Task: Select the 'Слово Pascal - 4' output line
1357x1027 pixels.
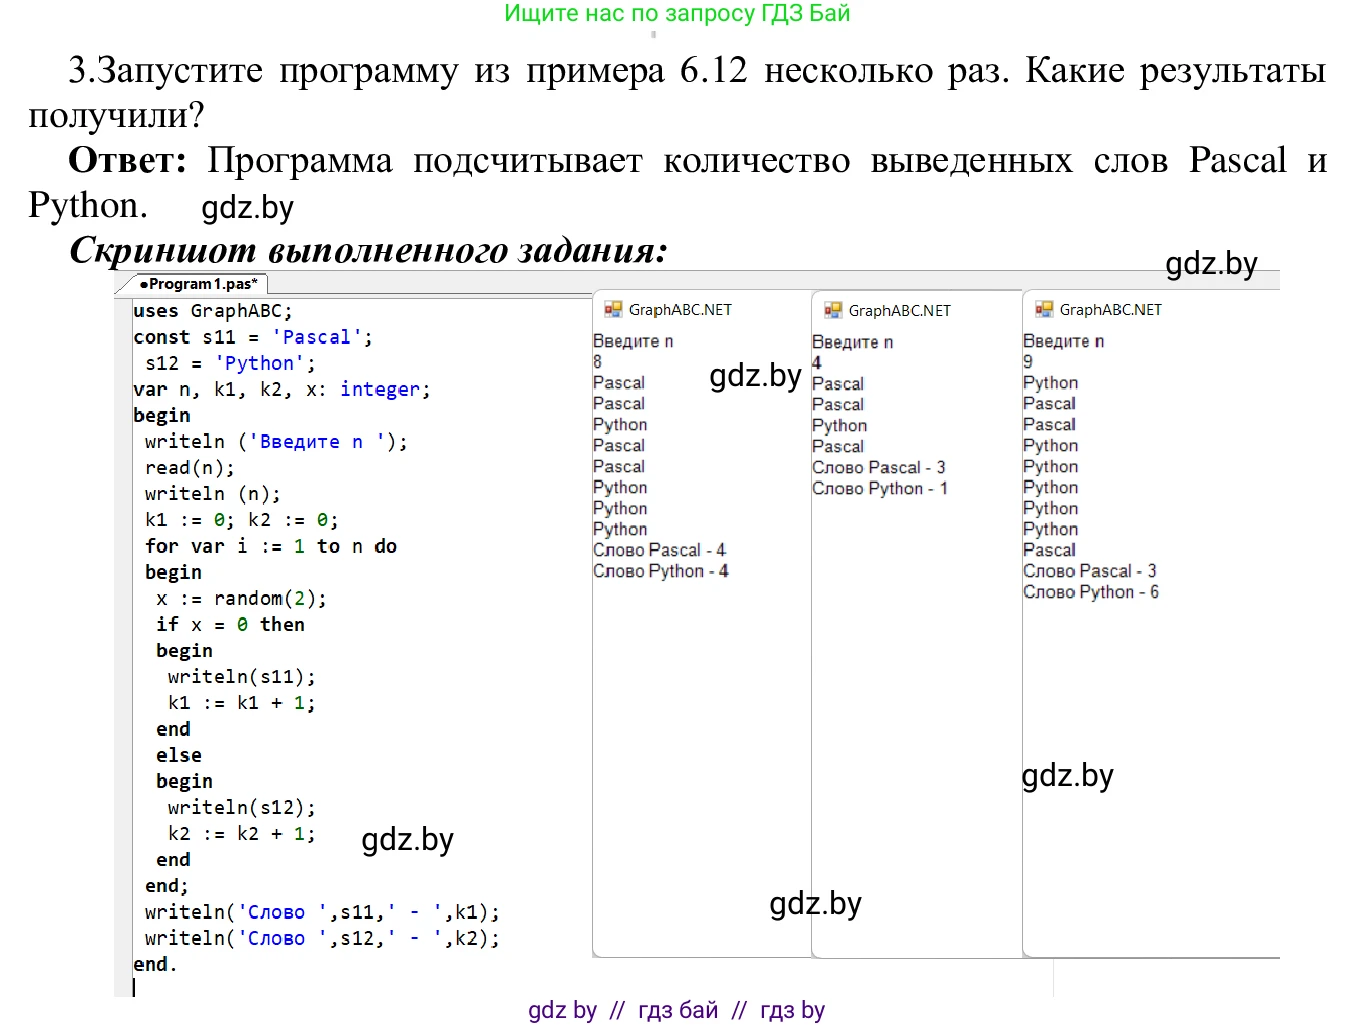Action: 659,550
